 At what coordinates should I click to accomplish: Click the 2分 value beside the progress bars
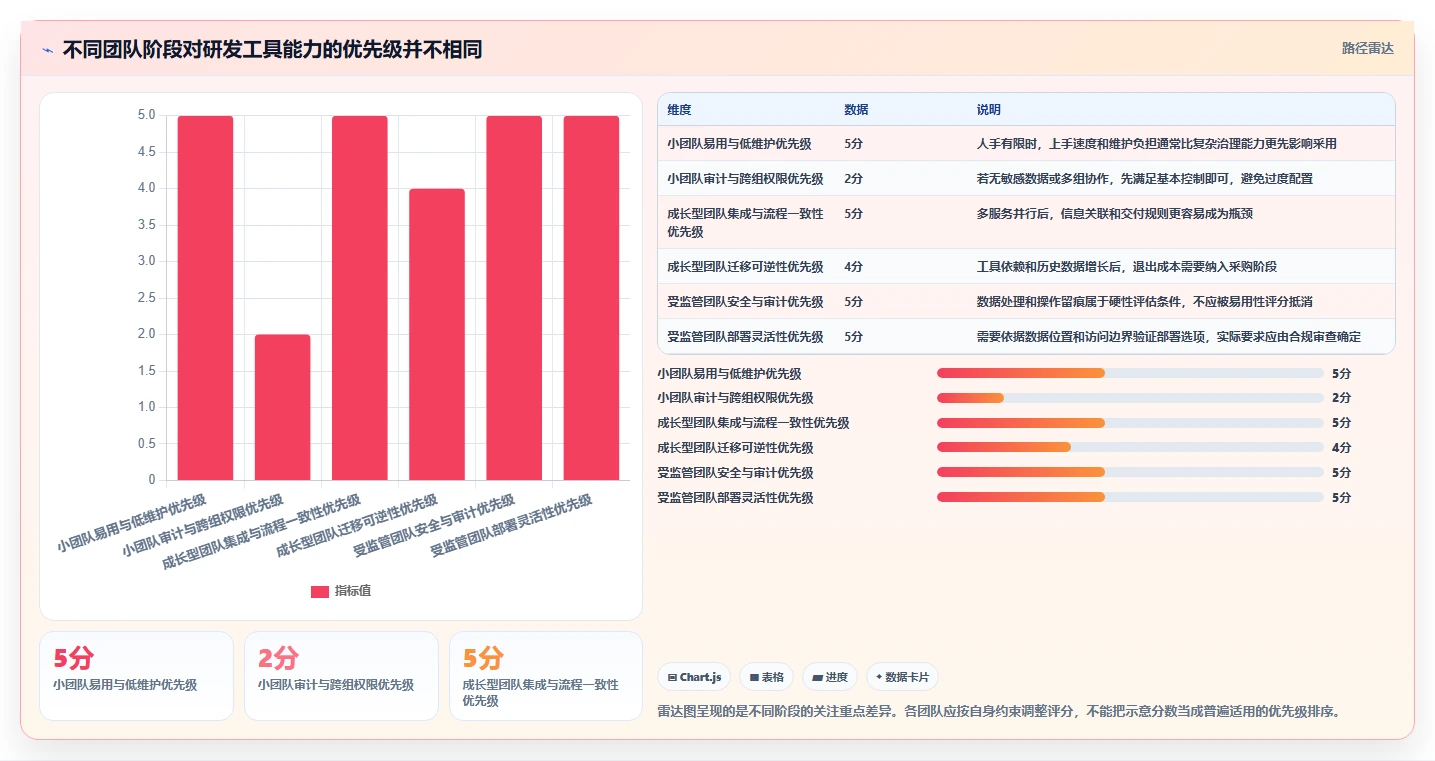[x=1342, y=398]
